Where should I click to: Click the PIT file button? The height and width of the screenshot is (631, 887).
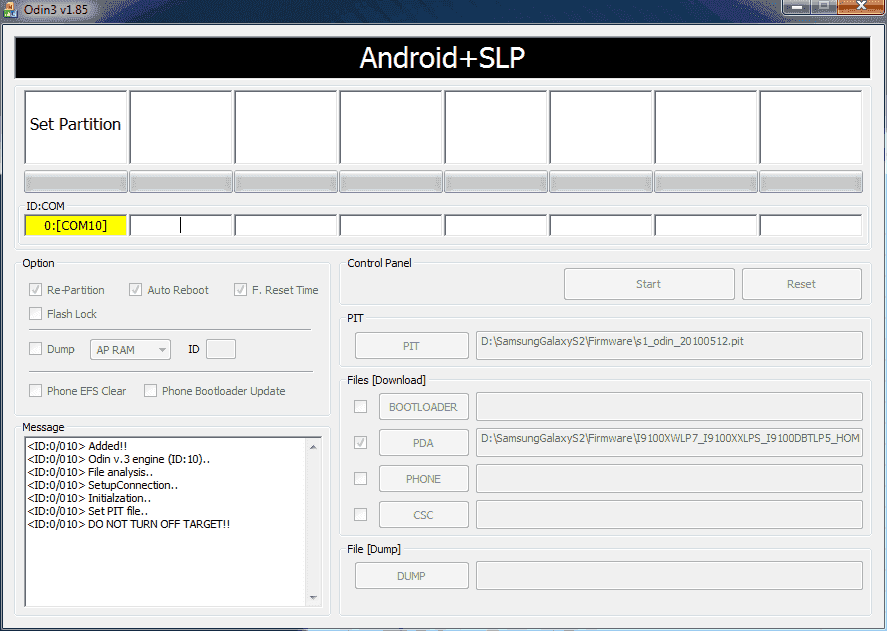point(412,346)
